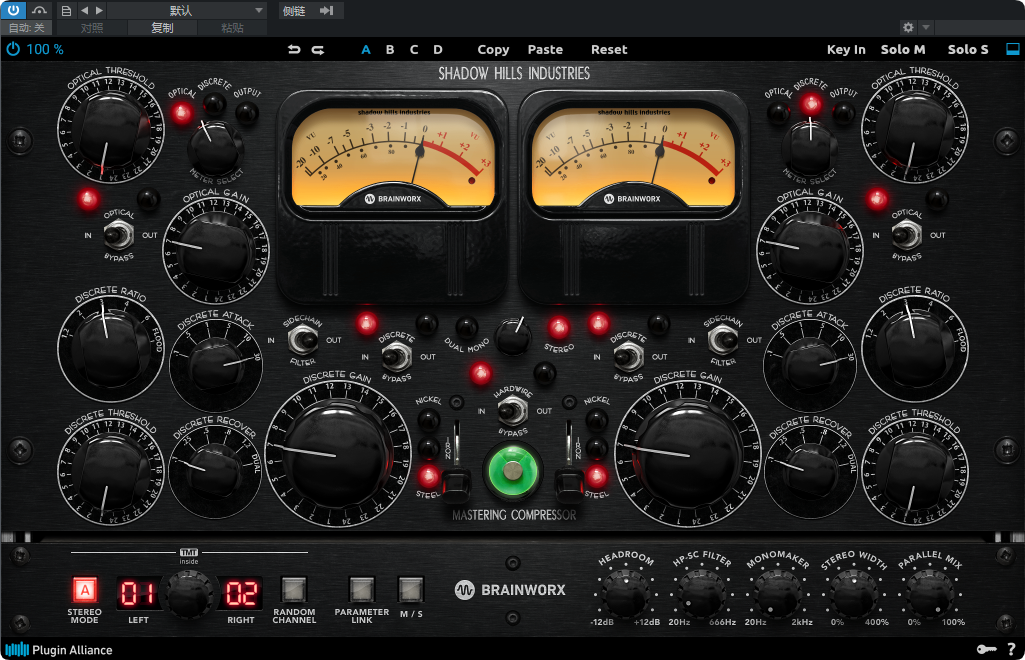The width and height of the screenshot is (1025, 660).
Task: Select preset slot D
Action: [x=438, y=50]
